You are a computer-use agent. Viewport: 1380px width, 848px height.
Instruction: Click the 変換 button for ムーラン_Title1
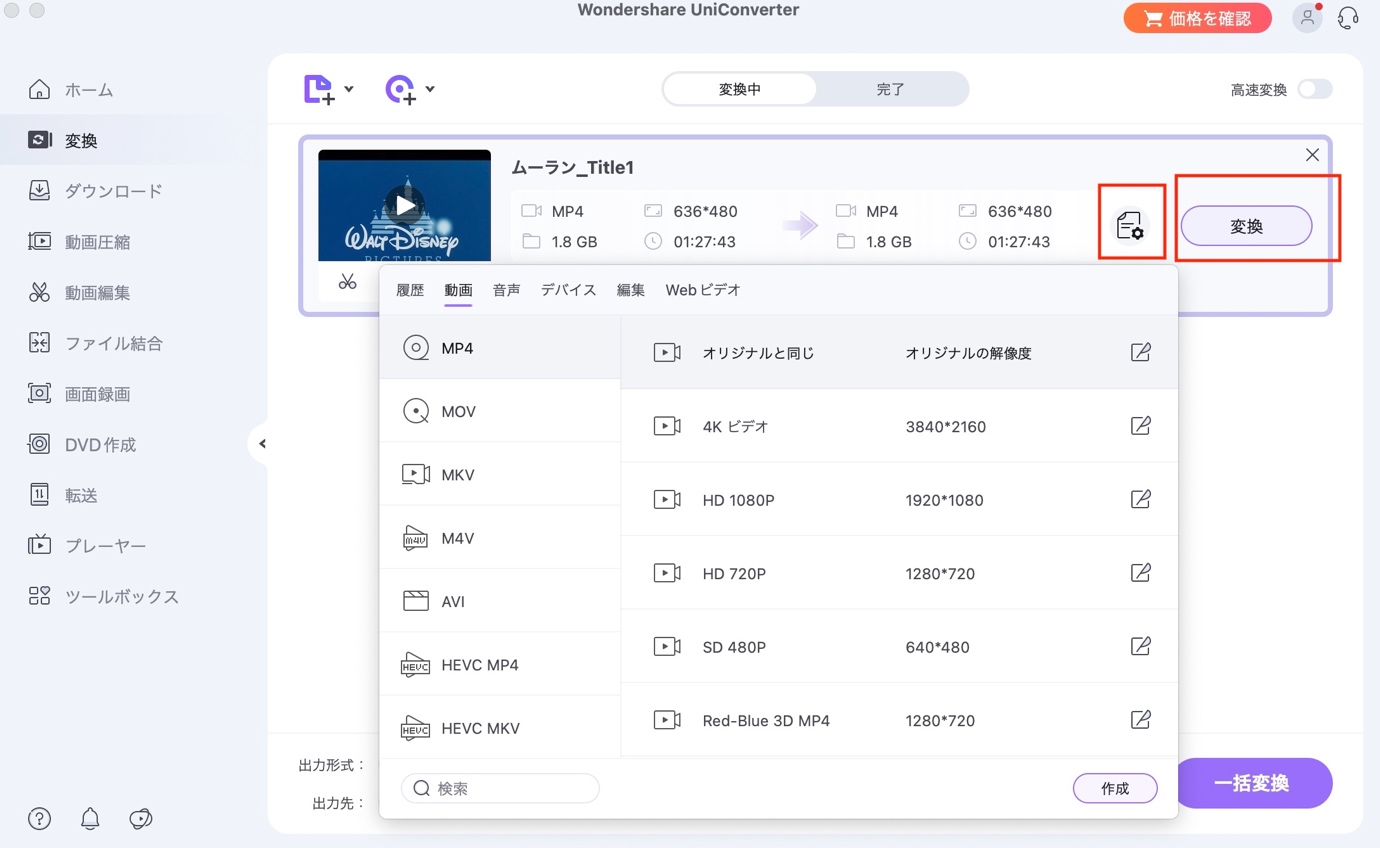tap(1246, 226)
